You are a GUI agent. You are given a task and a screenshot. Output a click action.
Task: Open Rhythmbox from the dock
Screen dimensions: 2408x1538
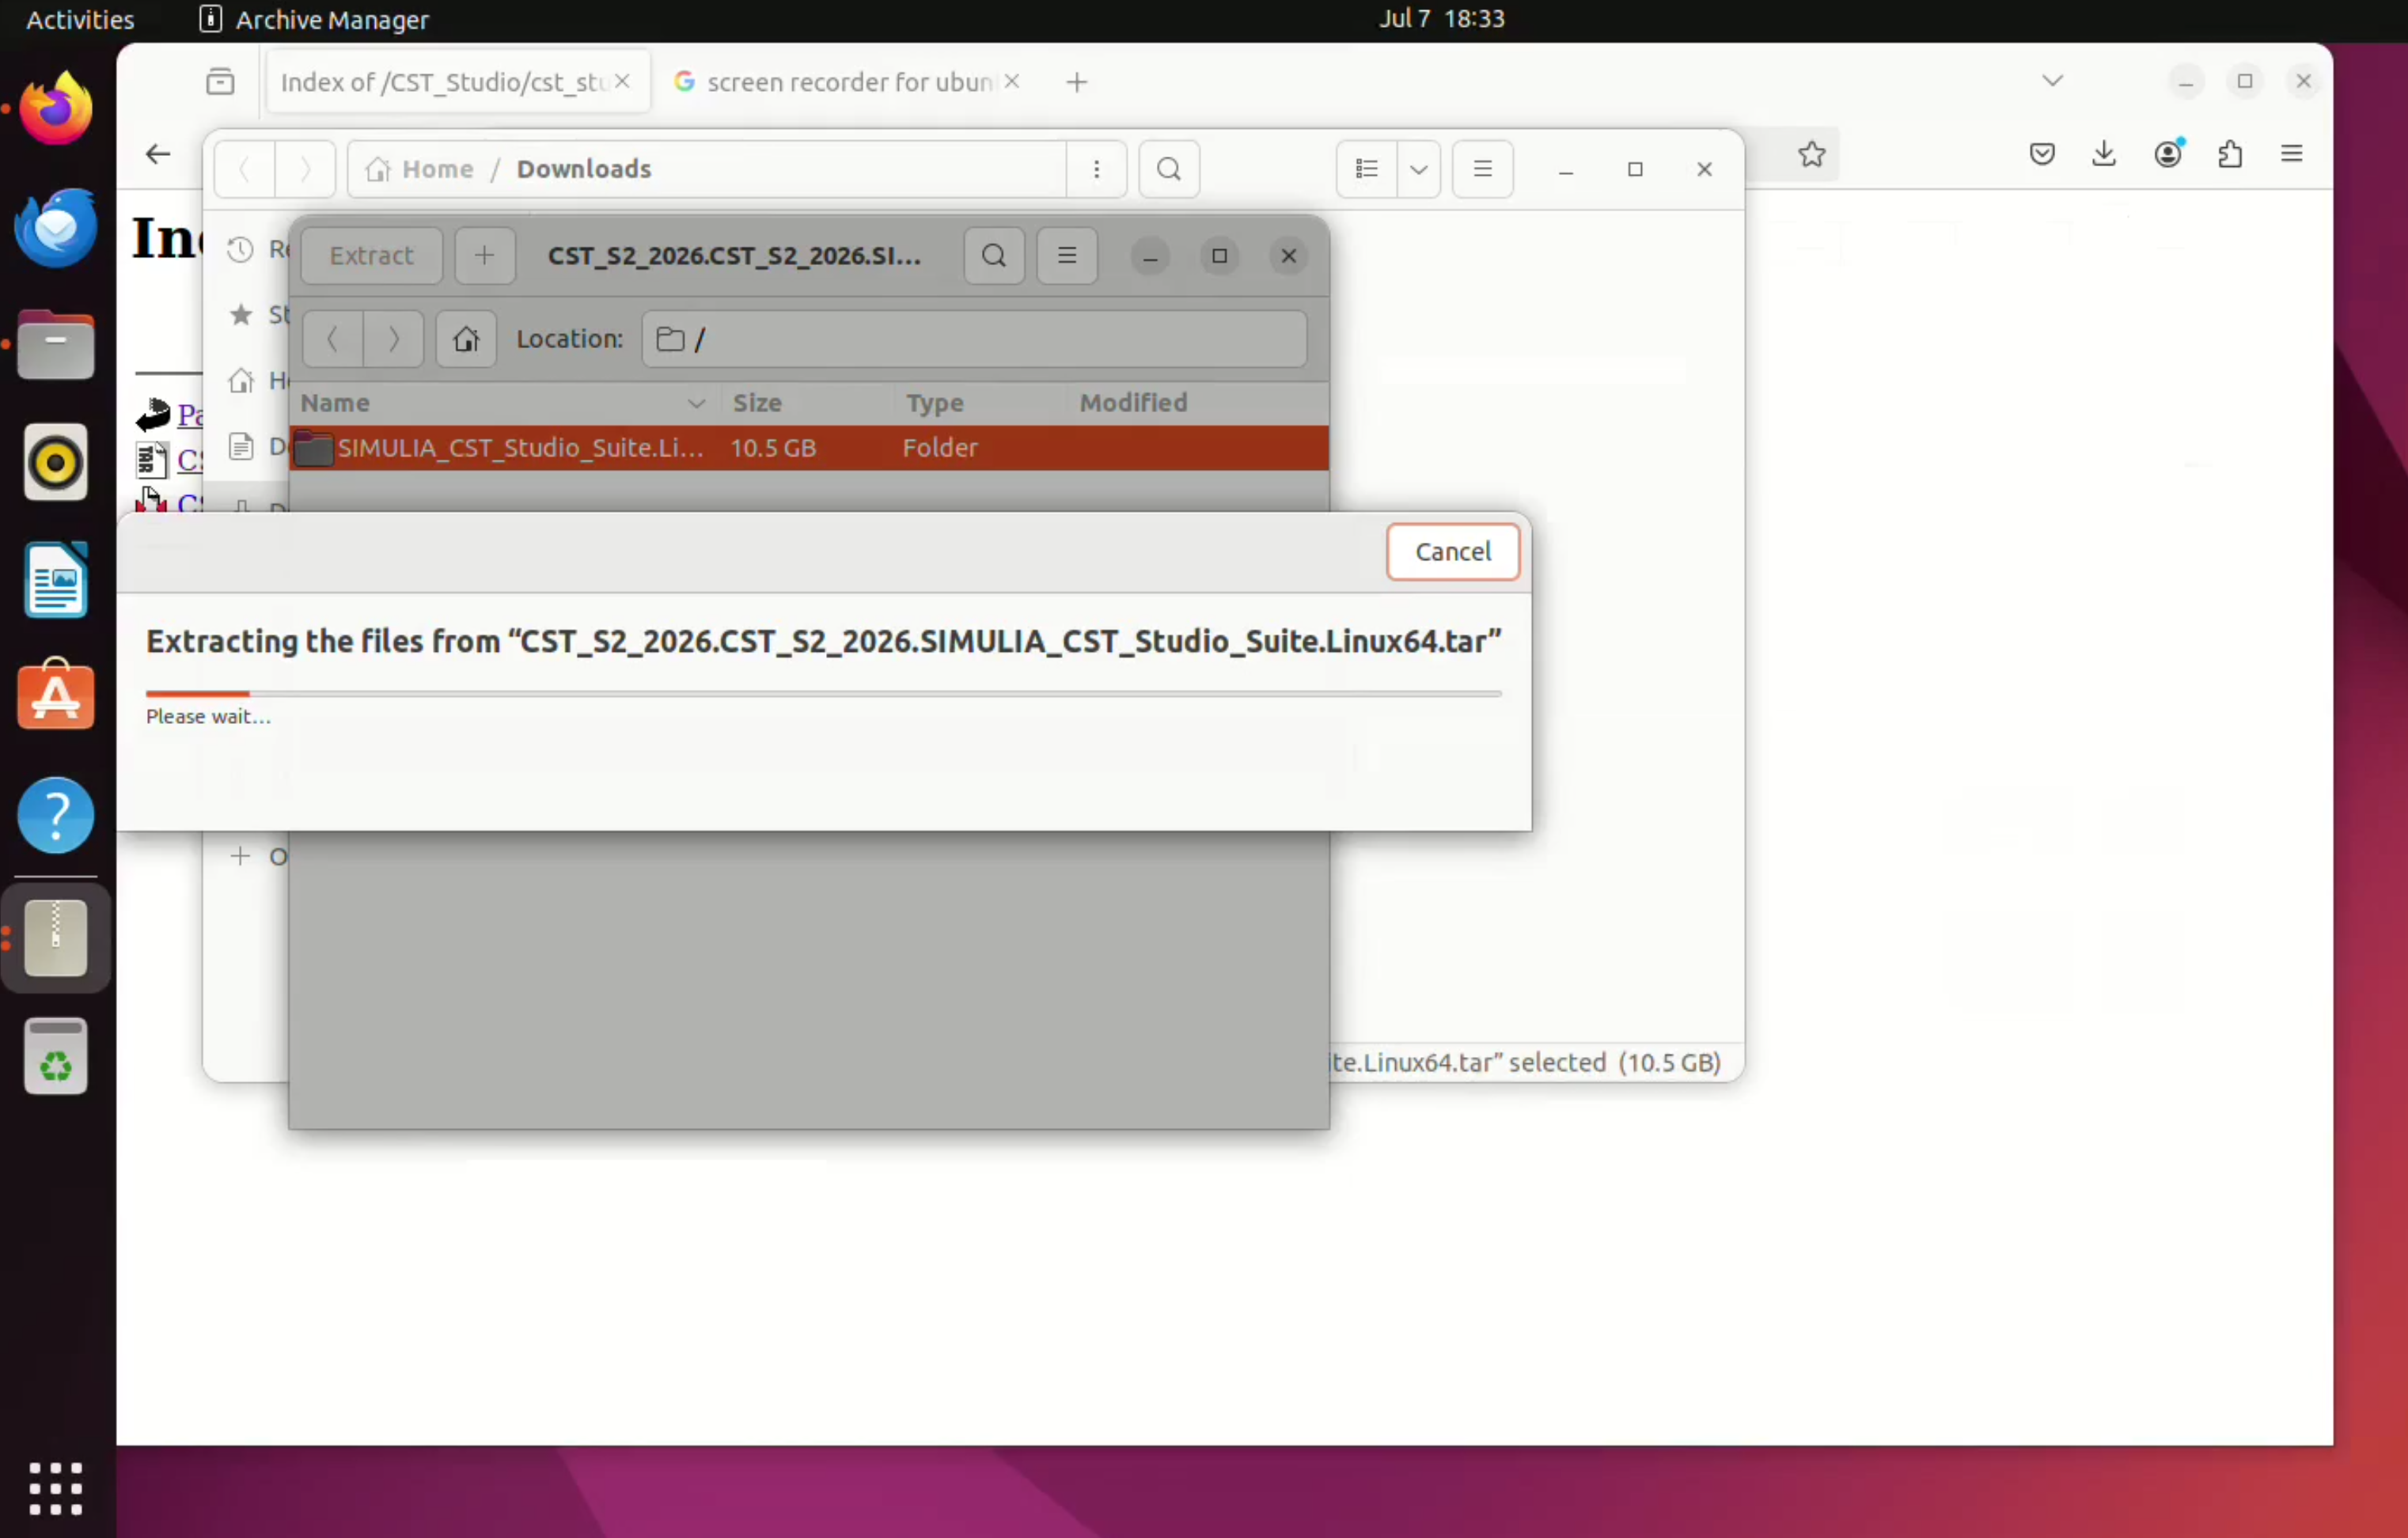[56, 462]
